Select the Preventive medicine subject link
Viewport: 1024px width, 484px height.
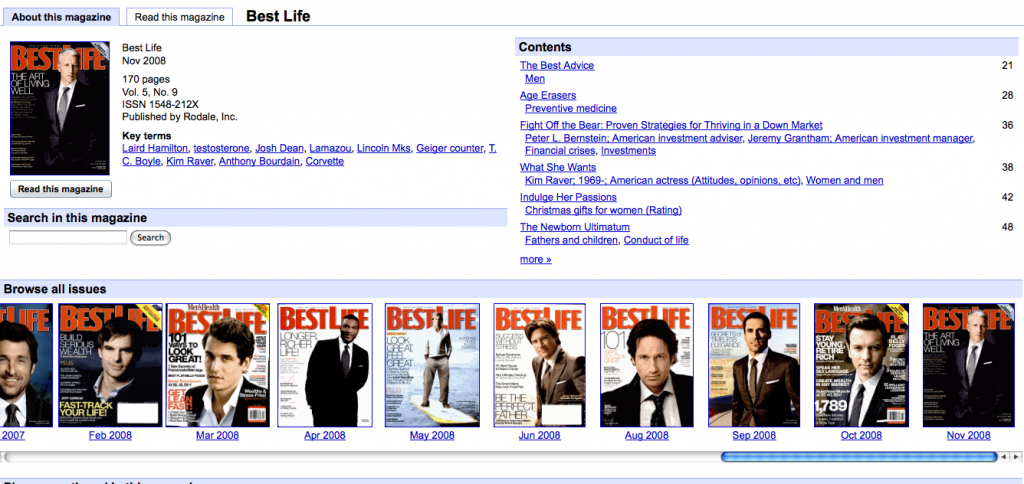tap(571, 108)
